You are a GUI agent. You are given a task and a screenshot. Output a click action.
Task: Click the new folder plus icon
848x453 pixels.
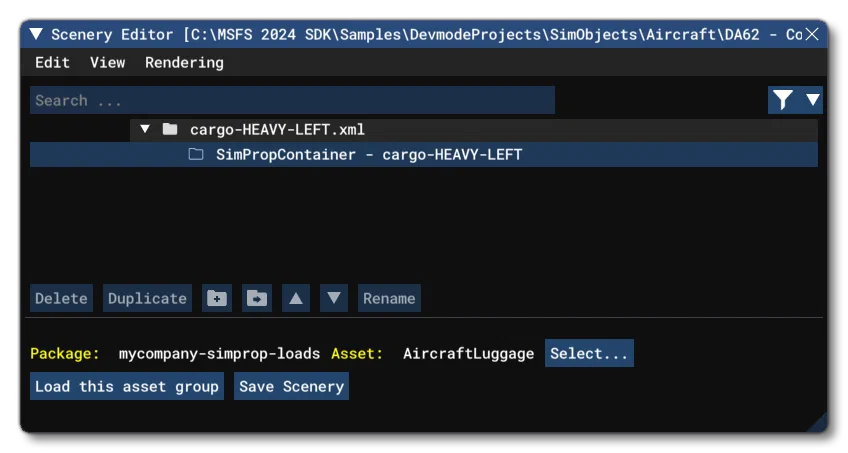pos(217,298)
